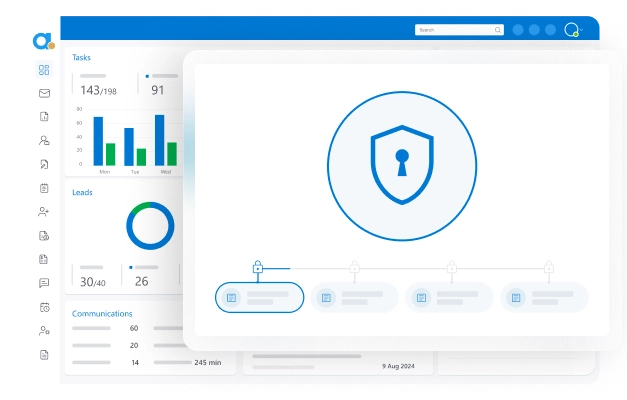
Task: Click the green Tue bar in chart
Action: 141,157
